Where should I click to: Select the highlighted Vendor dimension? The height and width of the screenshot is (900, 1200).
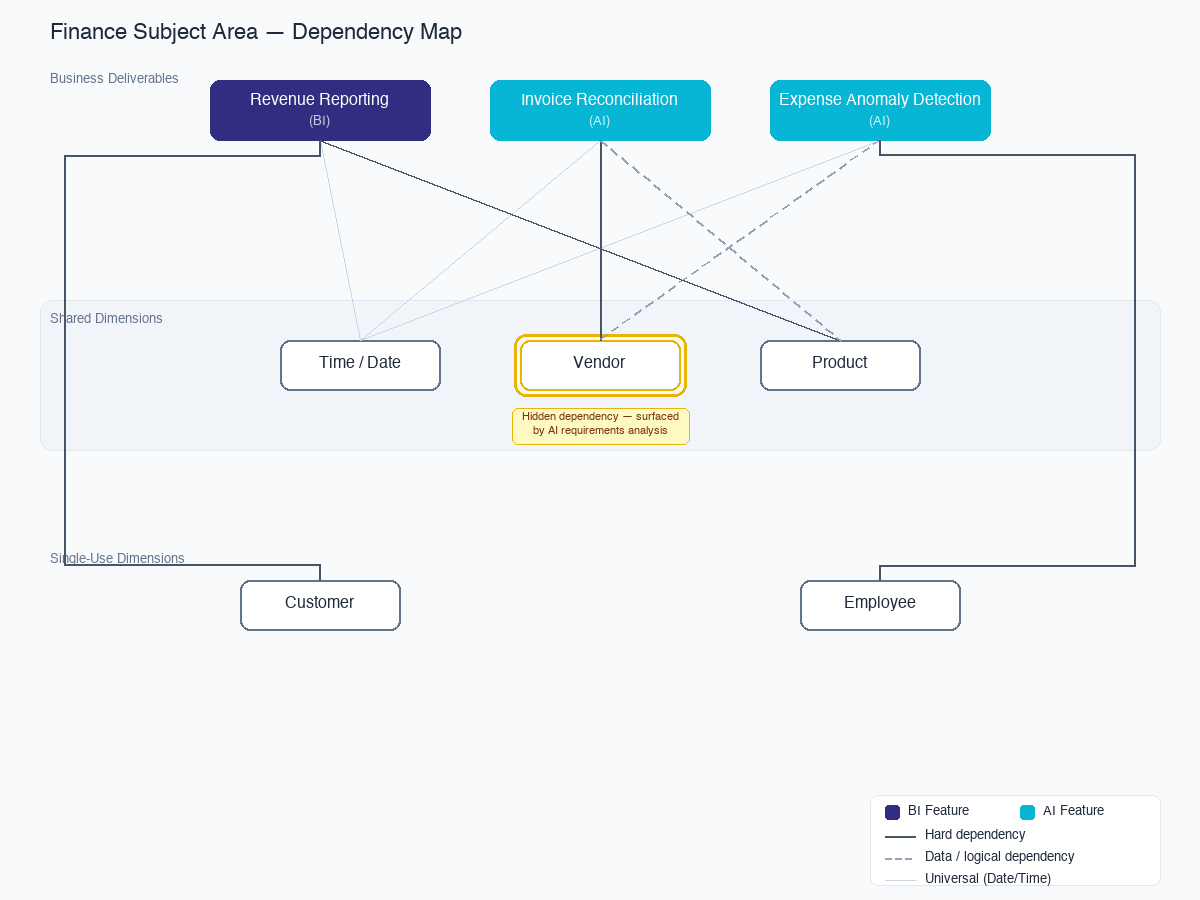click(600, 364)
